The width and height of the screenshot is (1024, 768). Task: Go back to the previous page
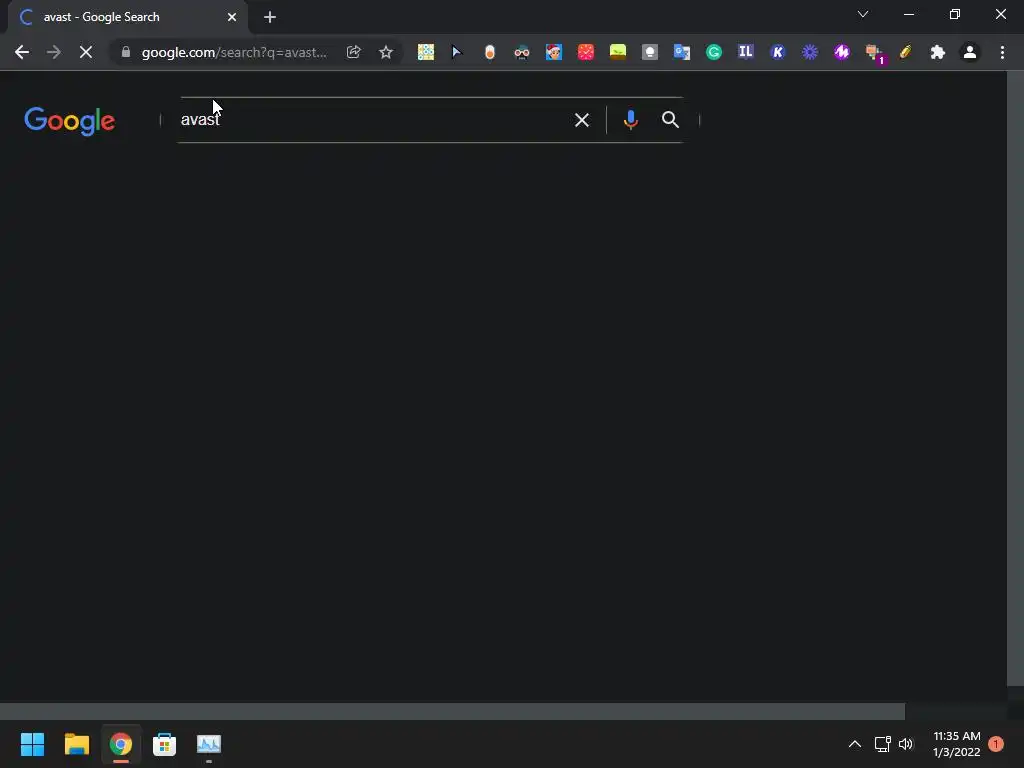tap(22, 52)
